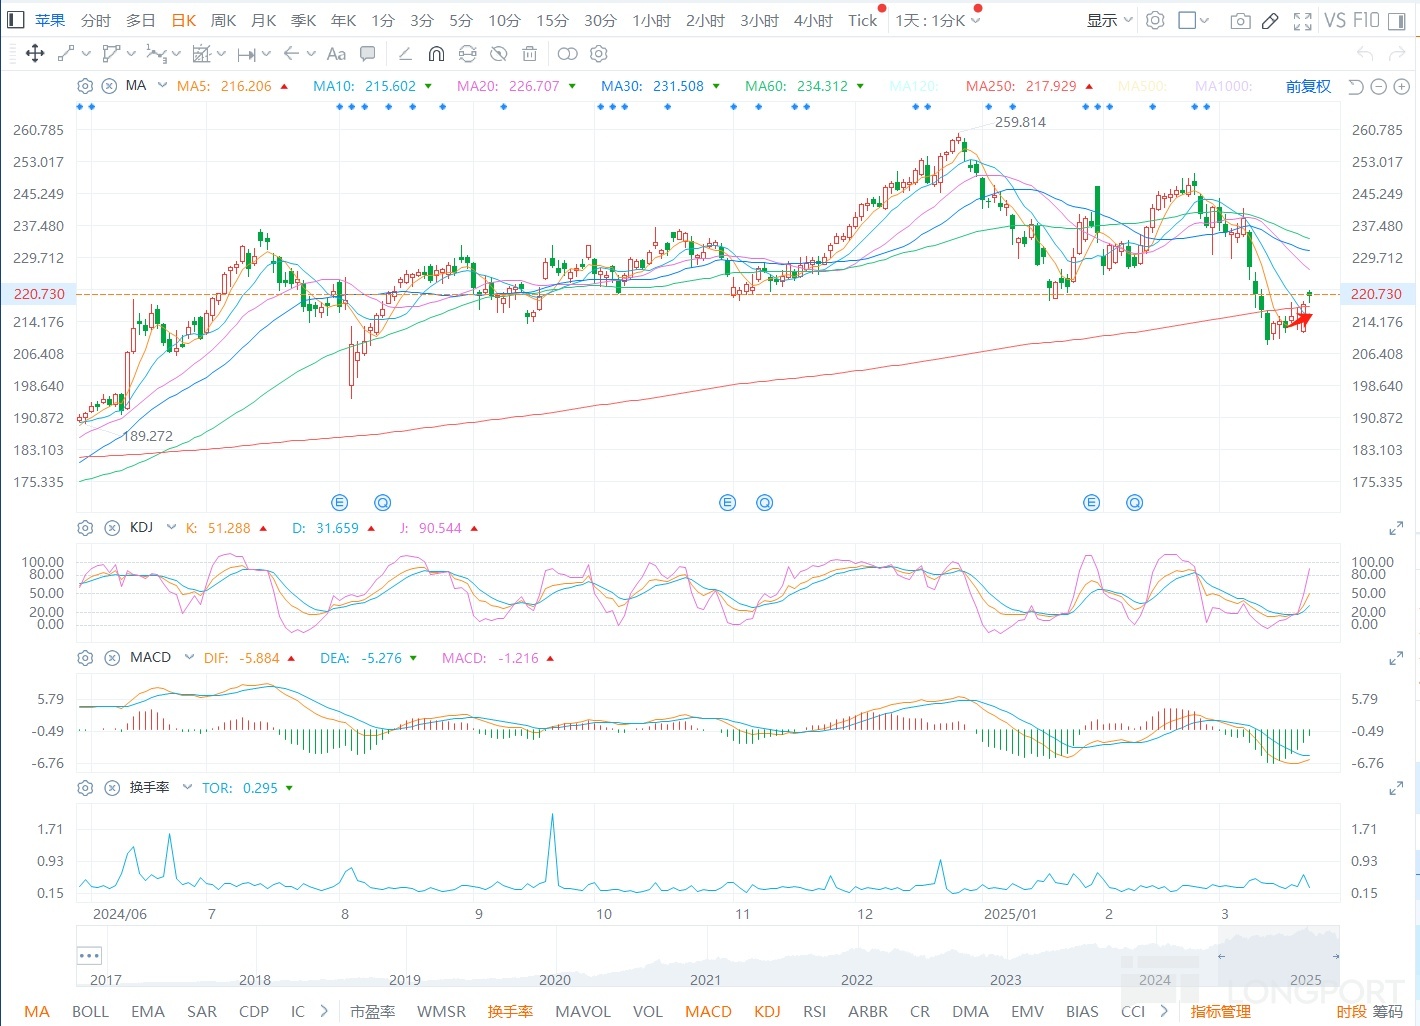
Task: Open 指标管理 indicator management
Action: [1220, 1011]
